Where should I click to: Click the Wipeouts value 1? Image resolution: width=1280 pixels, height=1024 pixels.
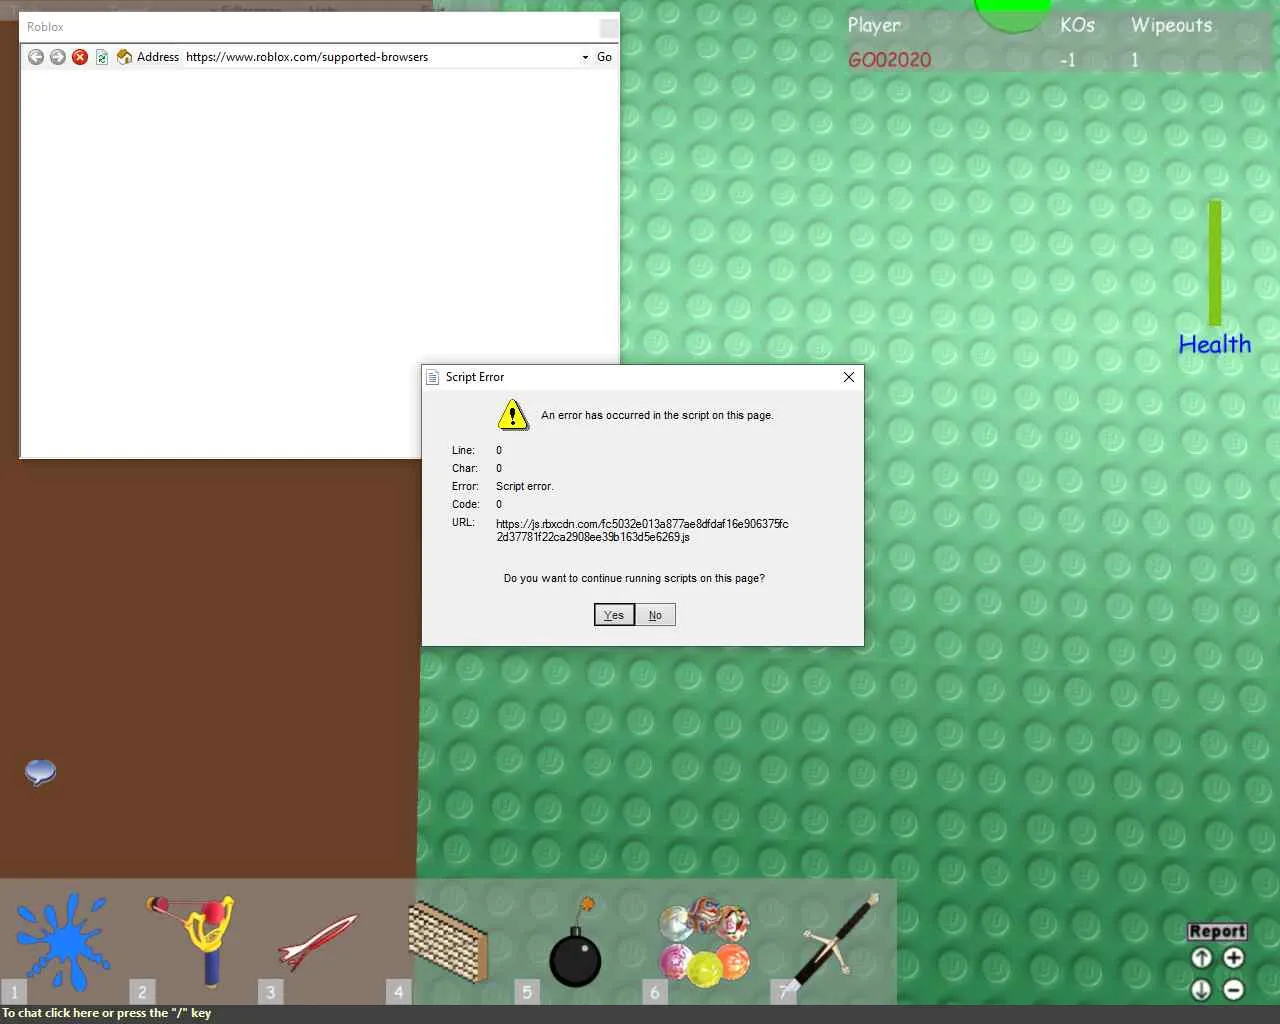click(x=1135, y=60)
